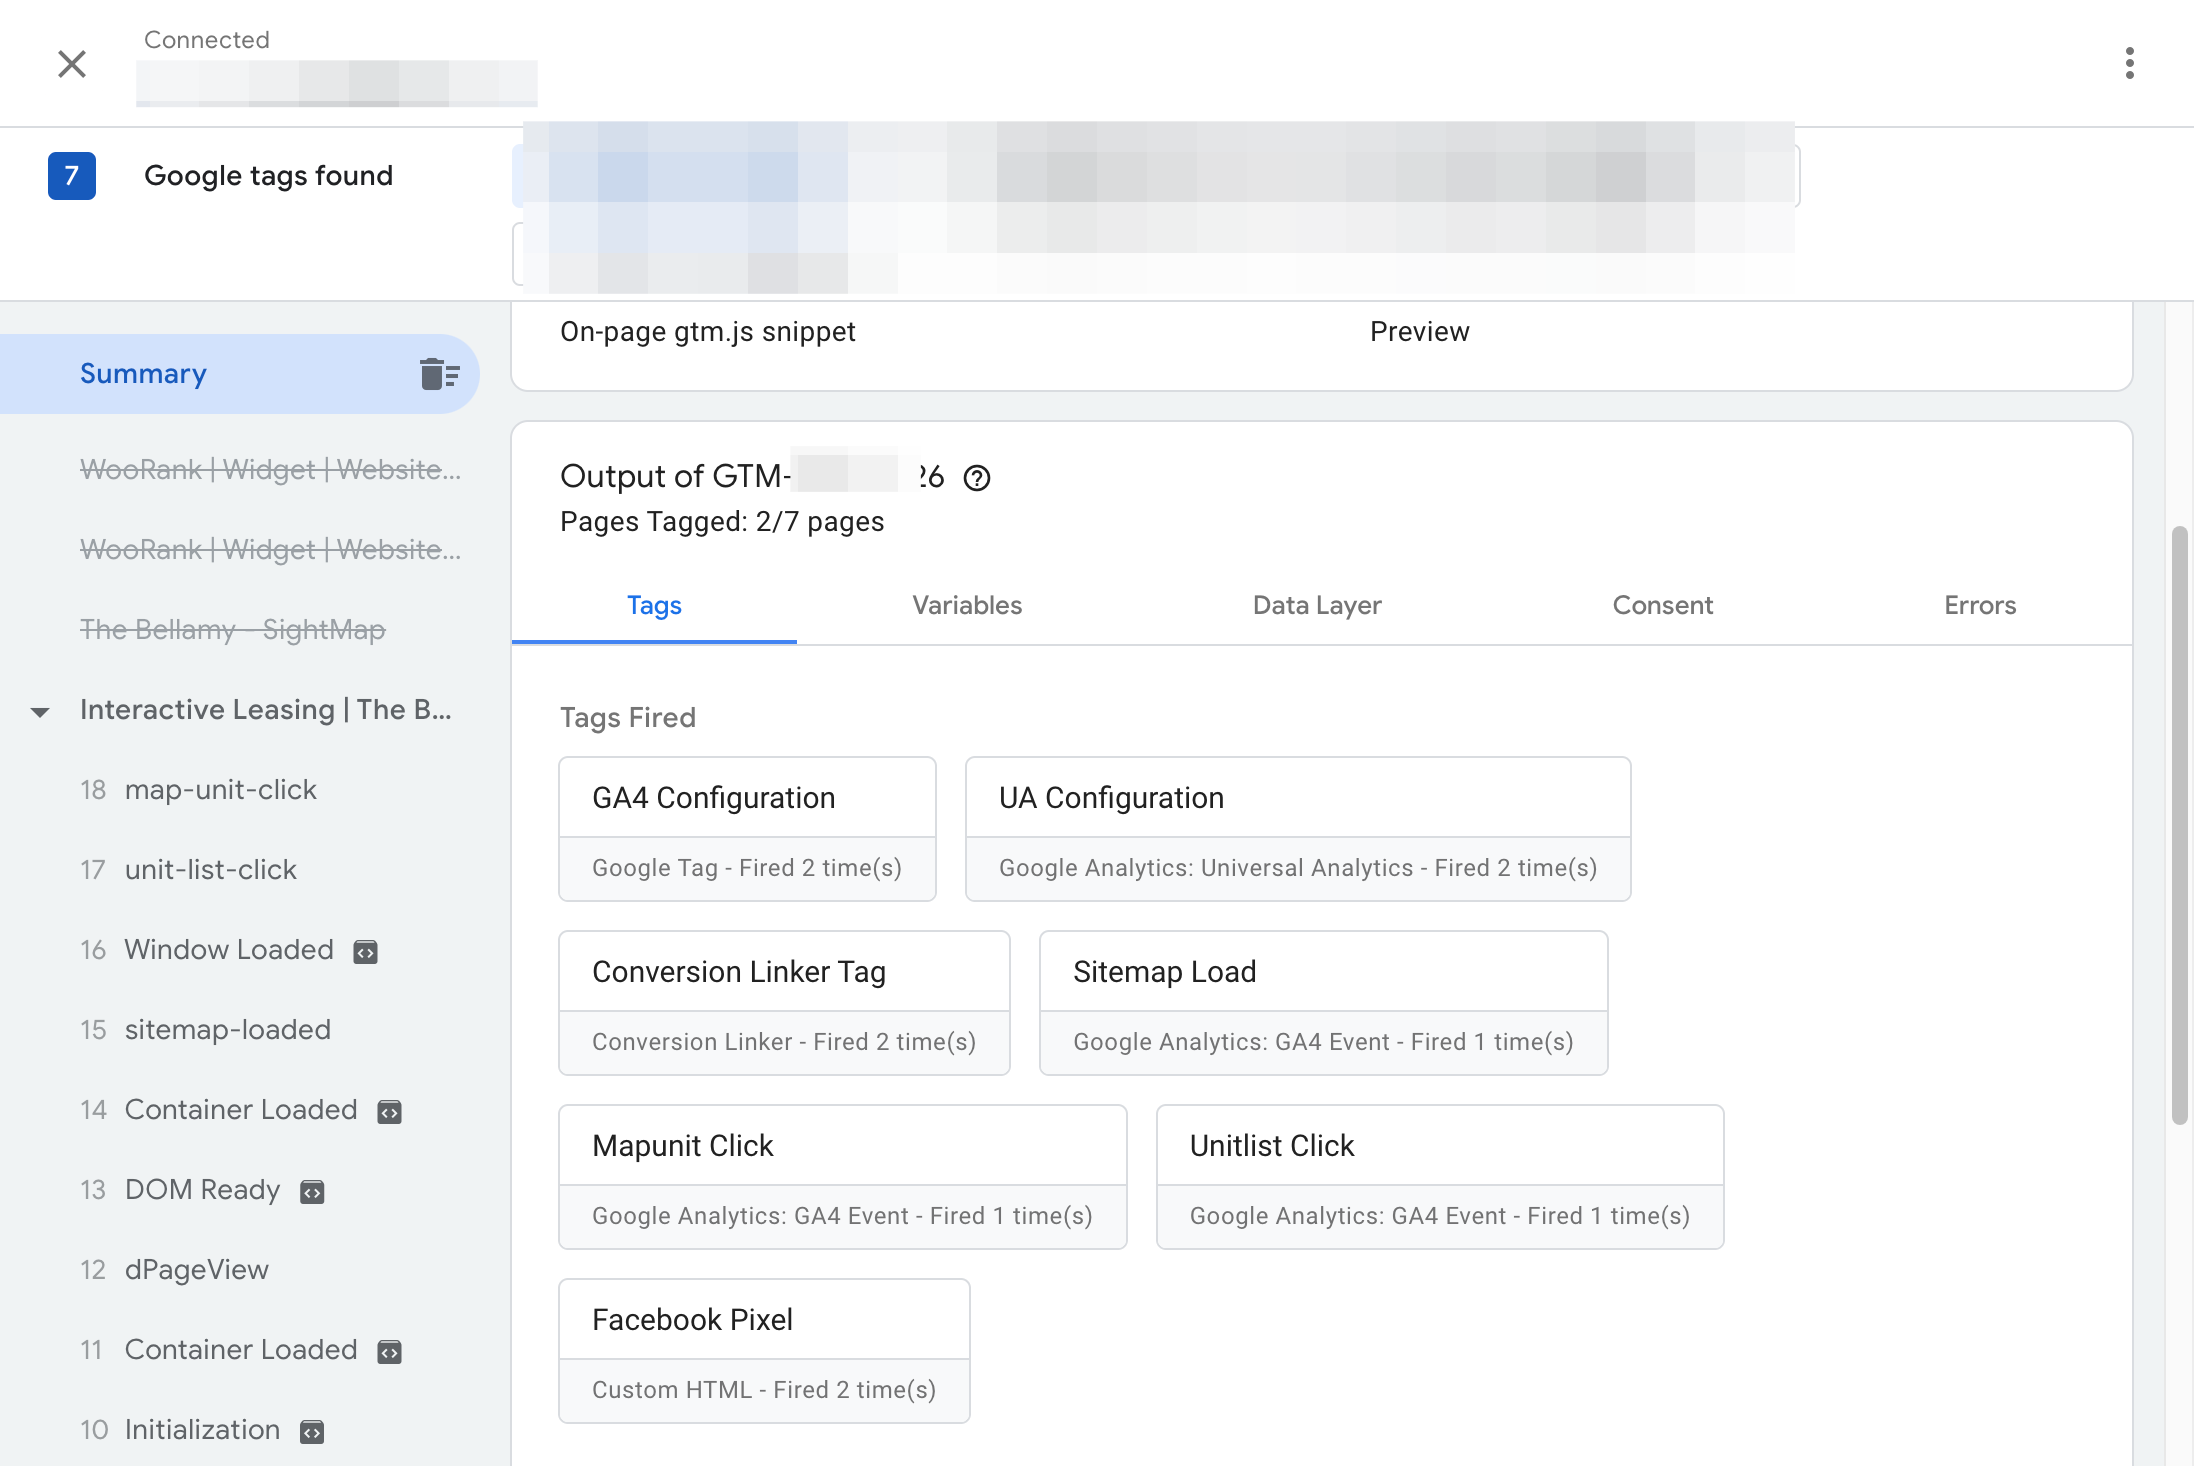Click API icon next to 11 Container Loaded
Viewport: 2194px width, 1466px height.
click(x=390, y=1351)
